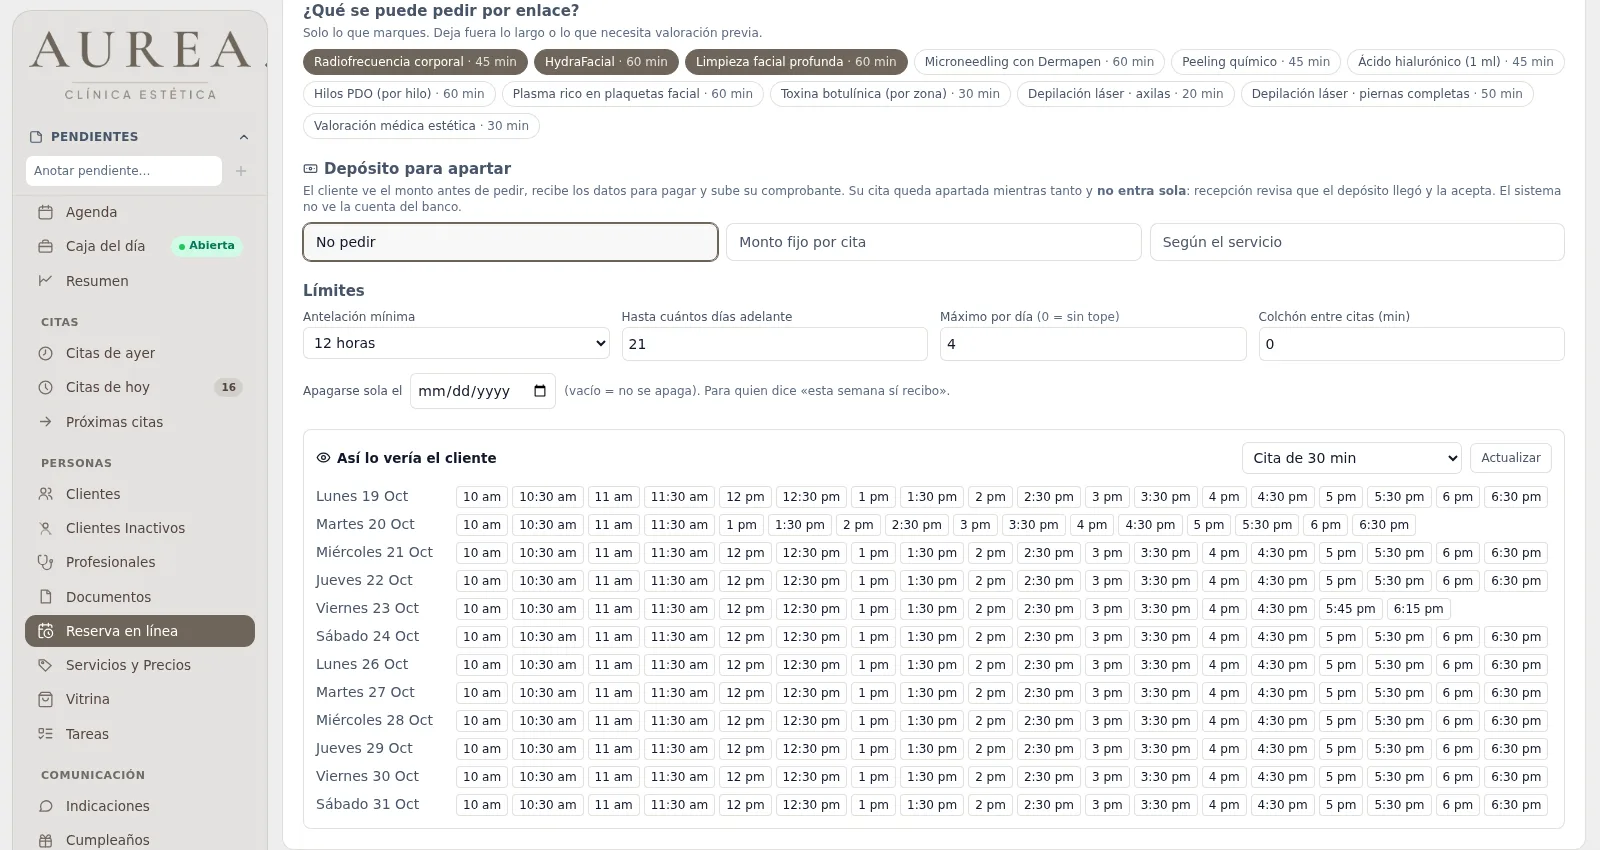Image resolution: width=1600 pixels, height=850 pixels.
Task: Enable Peeling químico for online booking
Action: pos(1256,62)
